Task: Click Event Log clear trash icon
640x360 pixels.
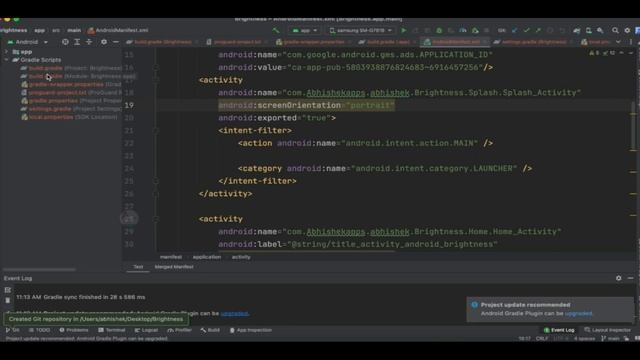Action: click(7, 300)
